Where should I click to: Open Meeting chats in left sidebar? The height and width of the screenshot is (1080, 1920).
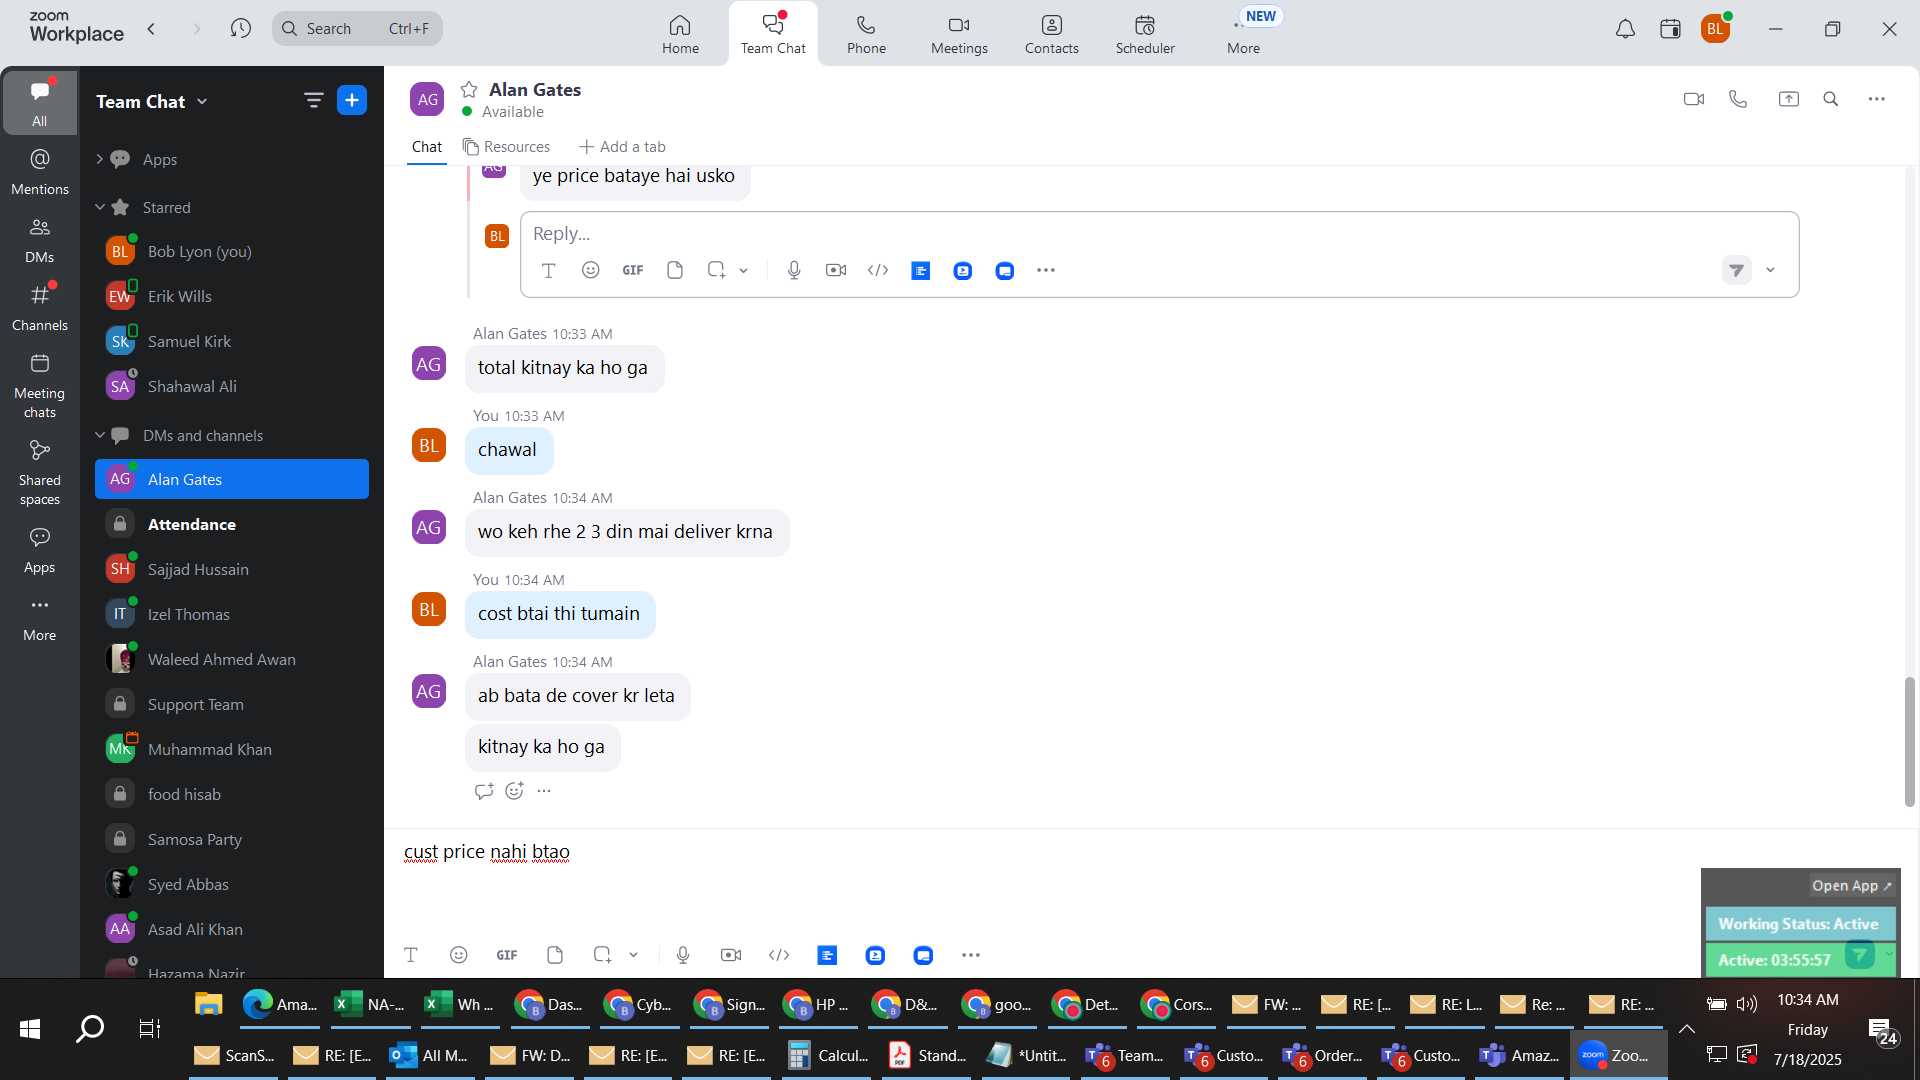click(x=40, y=386)
